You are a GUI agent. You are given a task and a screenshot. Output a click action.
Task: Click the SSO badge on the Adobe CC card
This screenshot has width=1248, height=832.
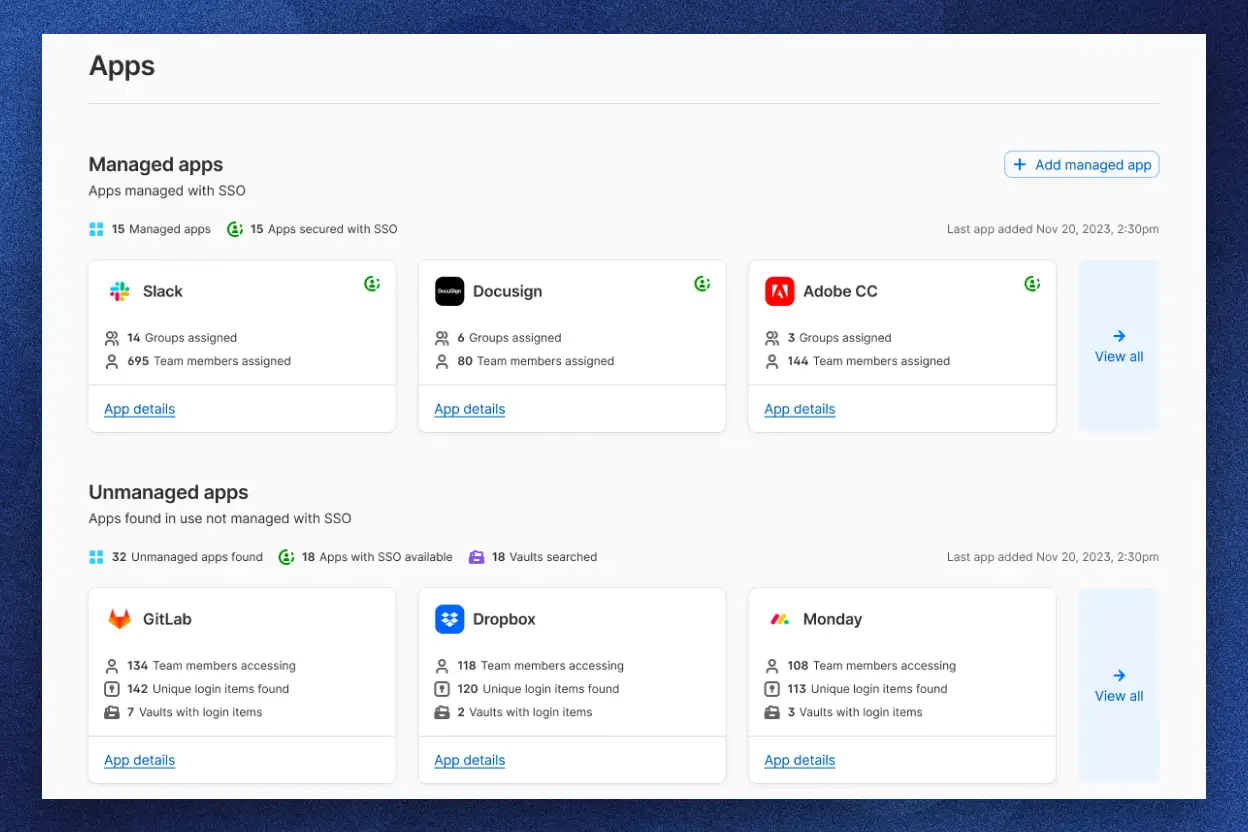pos(1032,283)
